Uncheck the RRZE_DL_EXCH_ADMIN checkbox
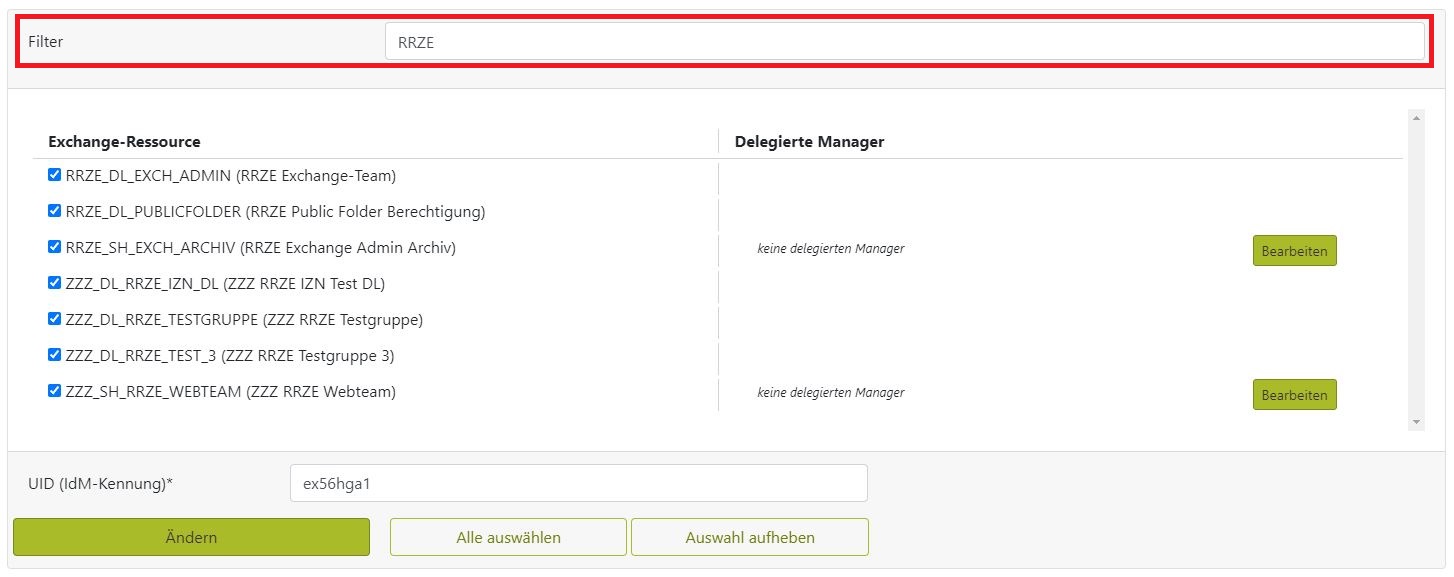The width and height of the screenshot is (1454, 577). pos(55,175)
